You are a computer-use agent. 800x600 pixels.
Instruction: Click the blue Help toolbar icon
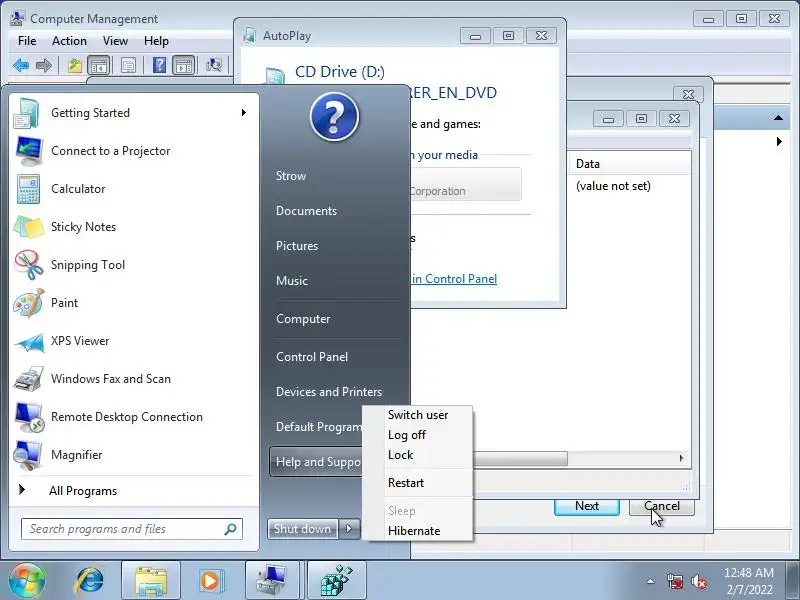(x=159, y=65)
